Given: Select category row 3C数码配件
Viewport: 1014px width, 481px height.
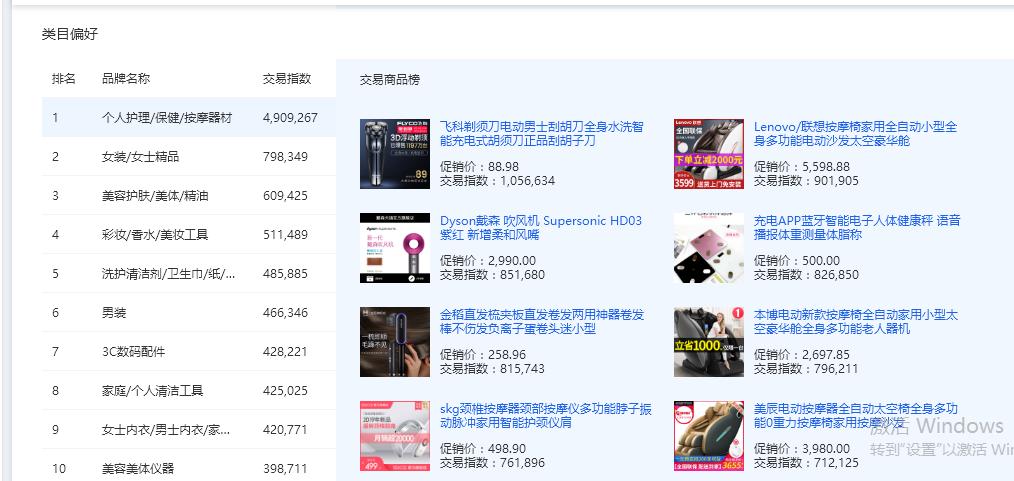Looking at the screenshot, I should pos(189,352).
